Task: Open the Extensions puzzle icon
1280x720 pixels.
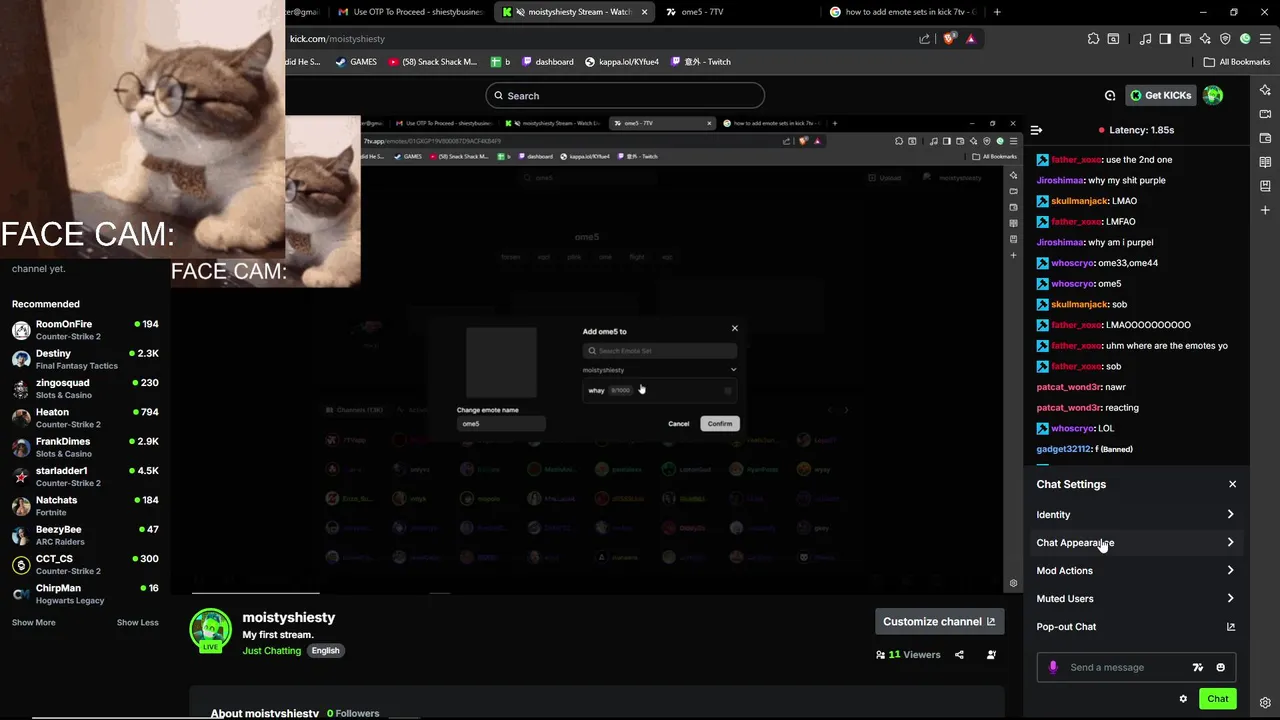Action: pyautogui.click(x=1093, y=39)
